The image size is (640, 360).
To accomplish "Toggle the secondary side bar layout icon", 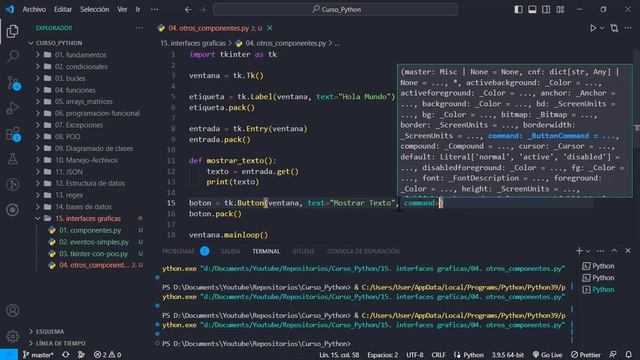I will coord(546,9).
